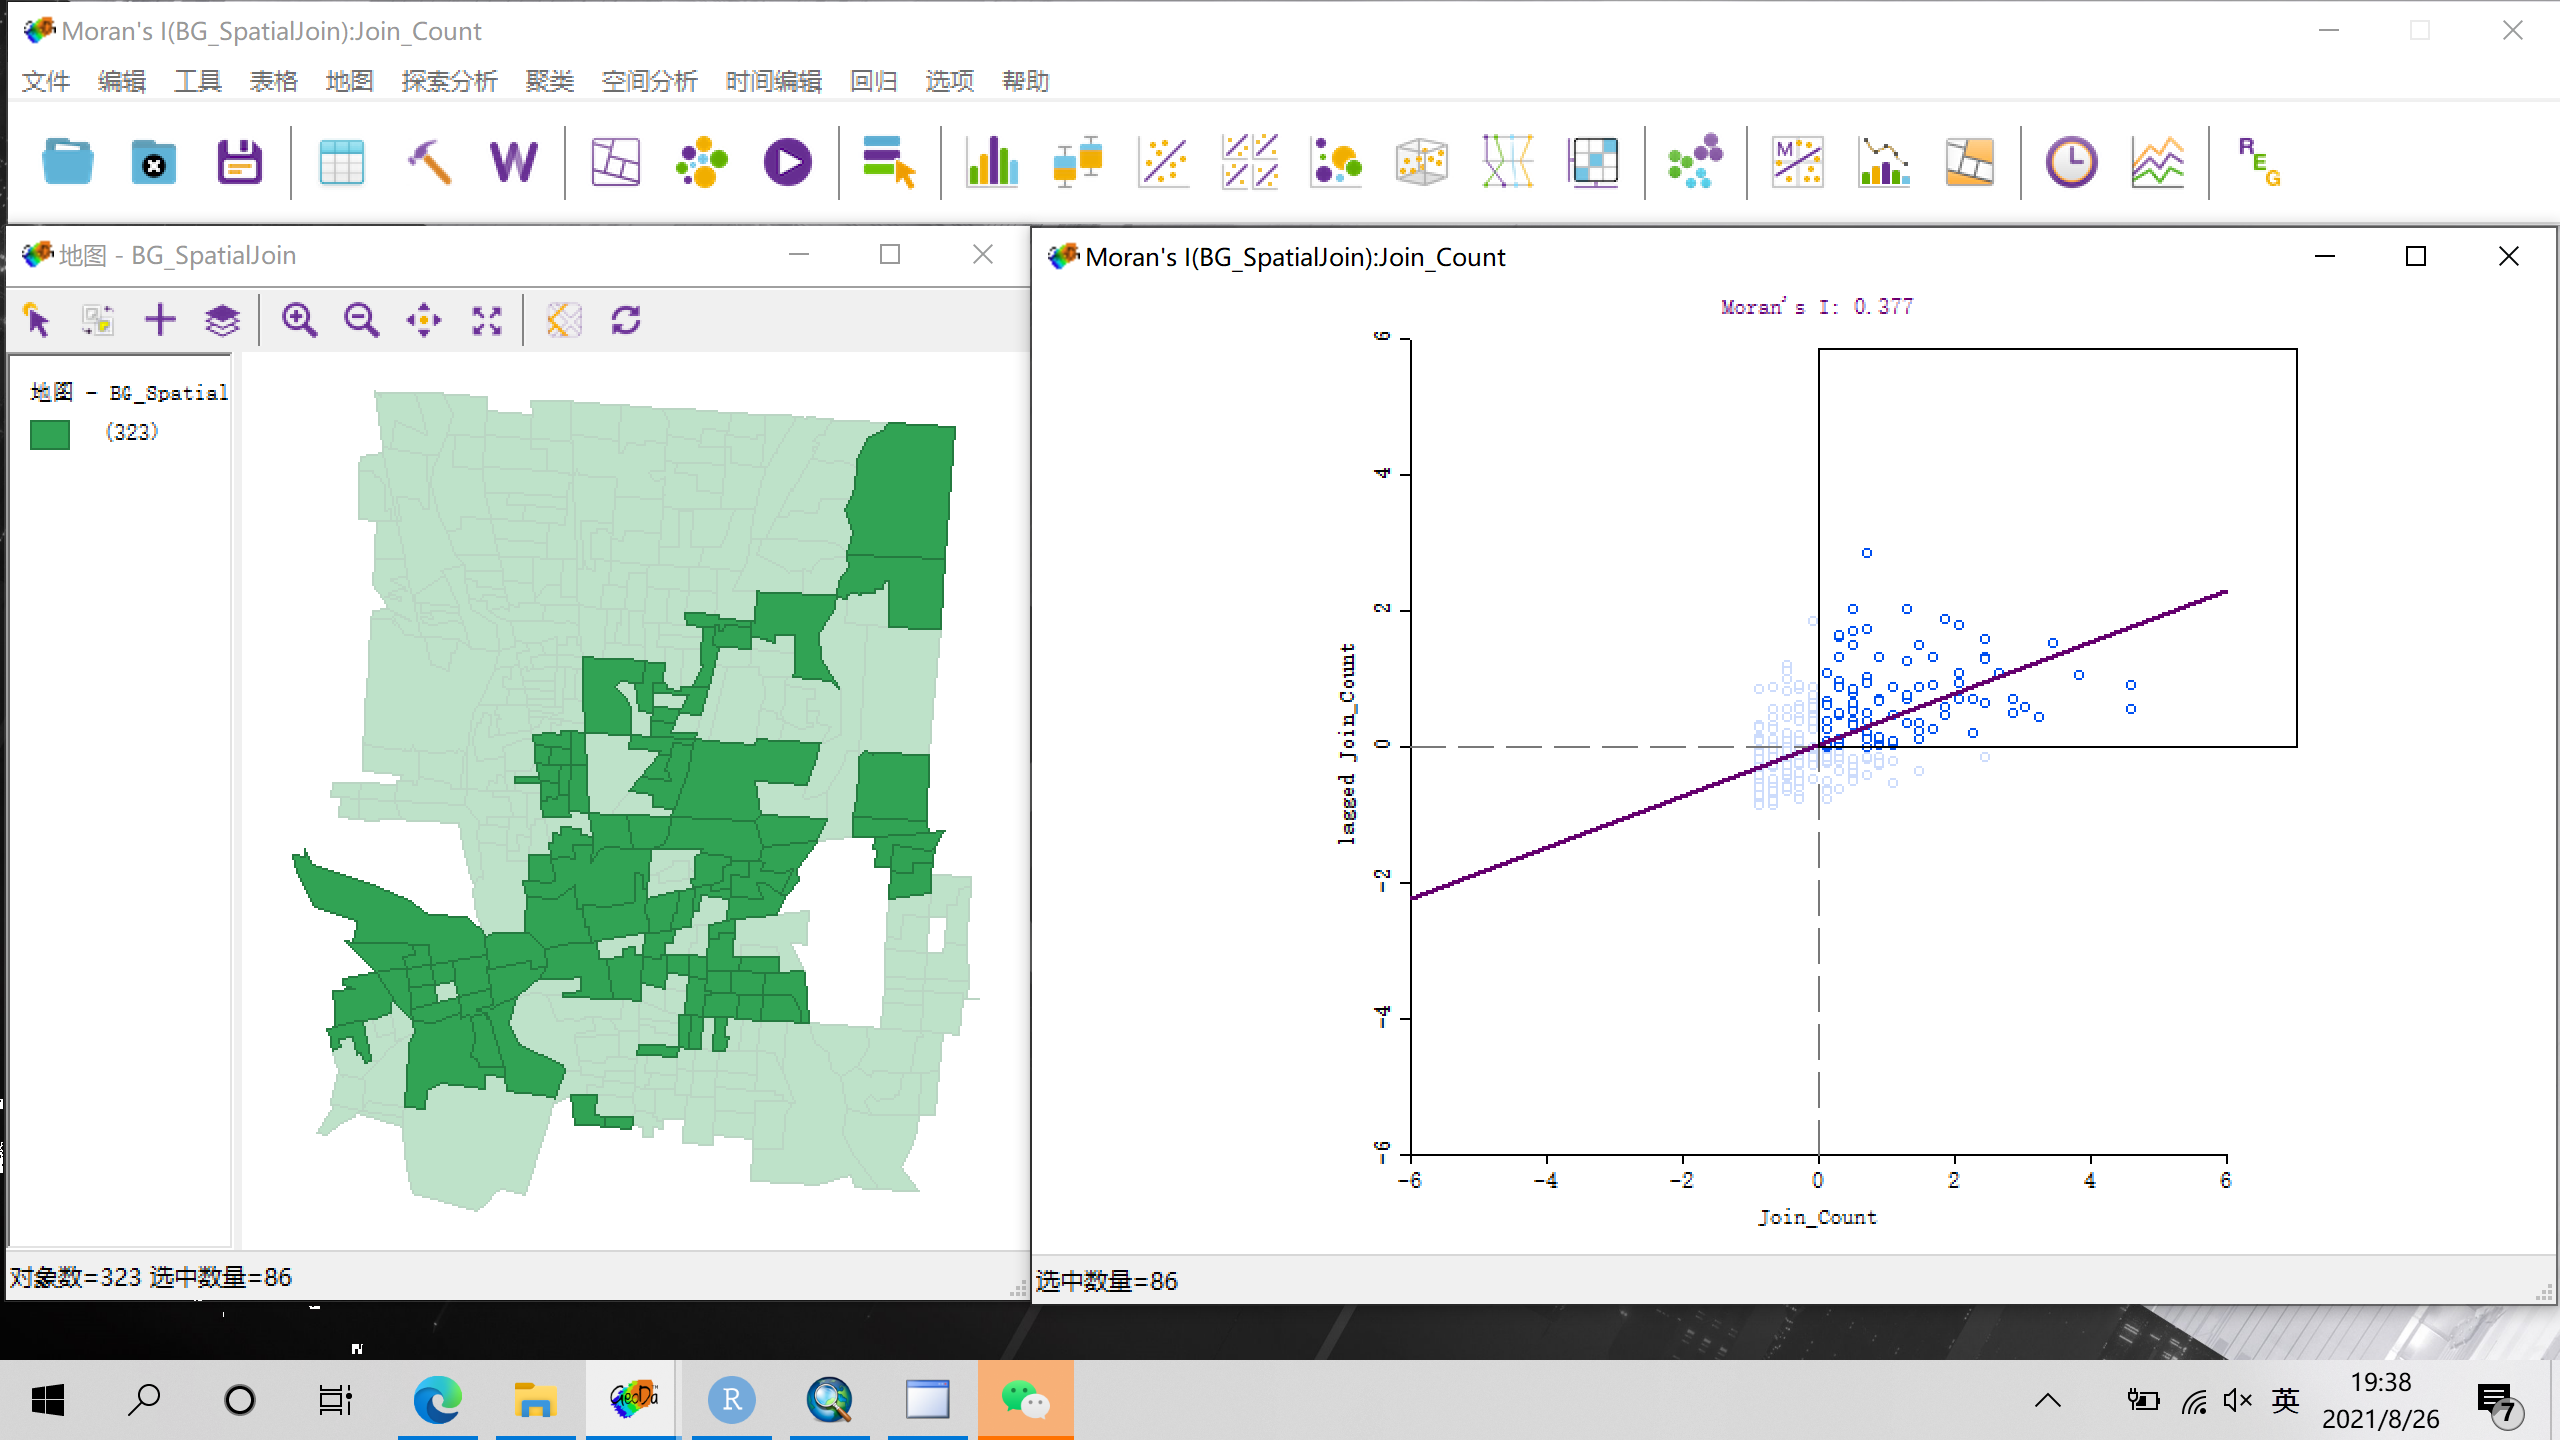This screenshot has width=2560, height=1440.
Task: Click the (323) legend label
Action: [132, 432]
